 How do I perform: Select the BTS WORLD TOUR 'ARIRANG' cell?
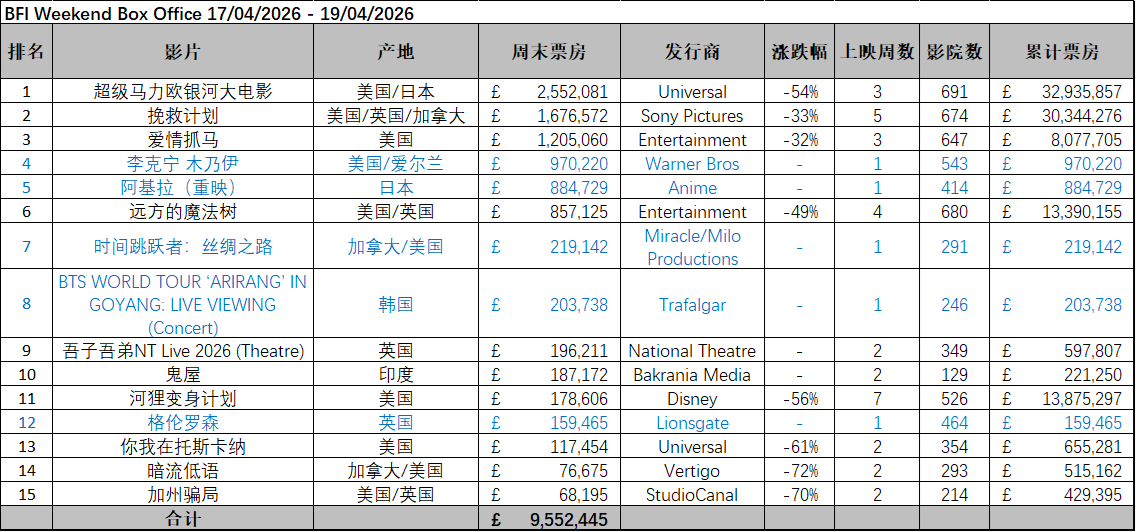click(x=183, y=304)
